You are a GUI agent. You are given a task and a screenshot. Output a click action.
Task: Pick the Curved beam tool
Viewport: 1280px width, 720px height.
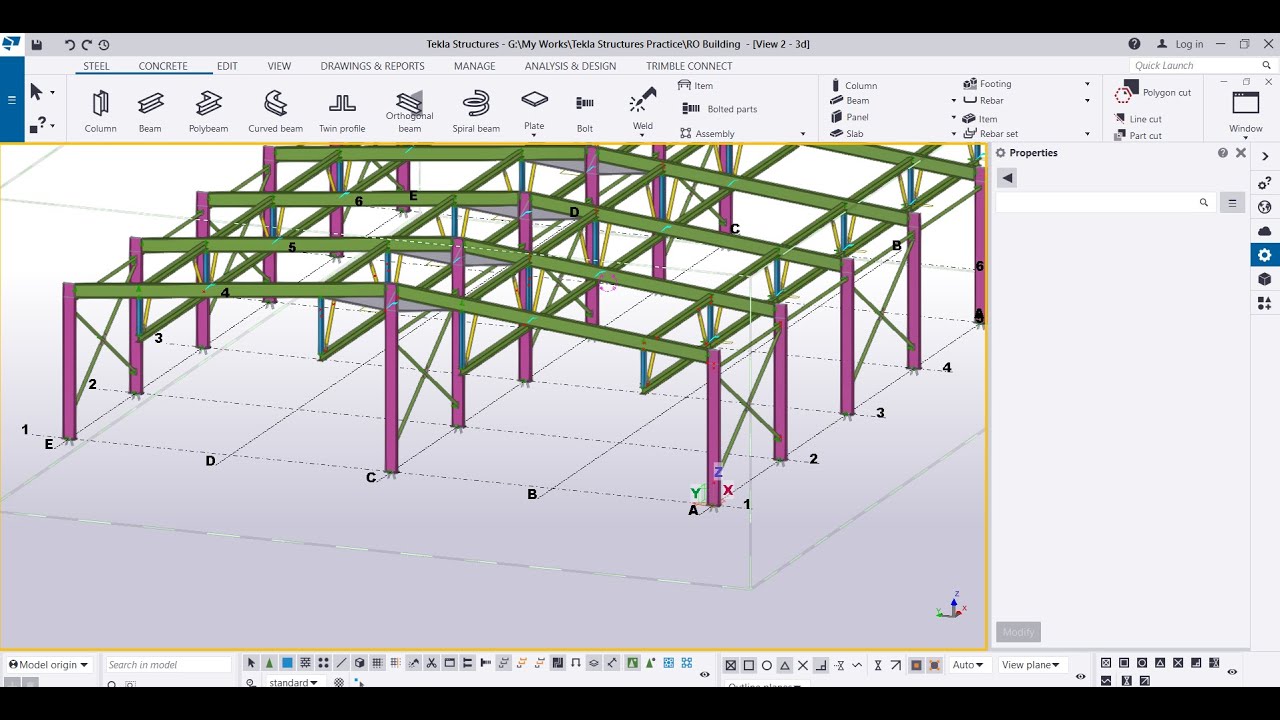[275, 111]
